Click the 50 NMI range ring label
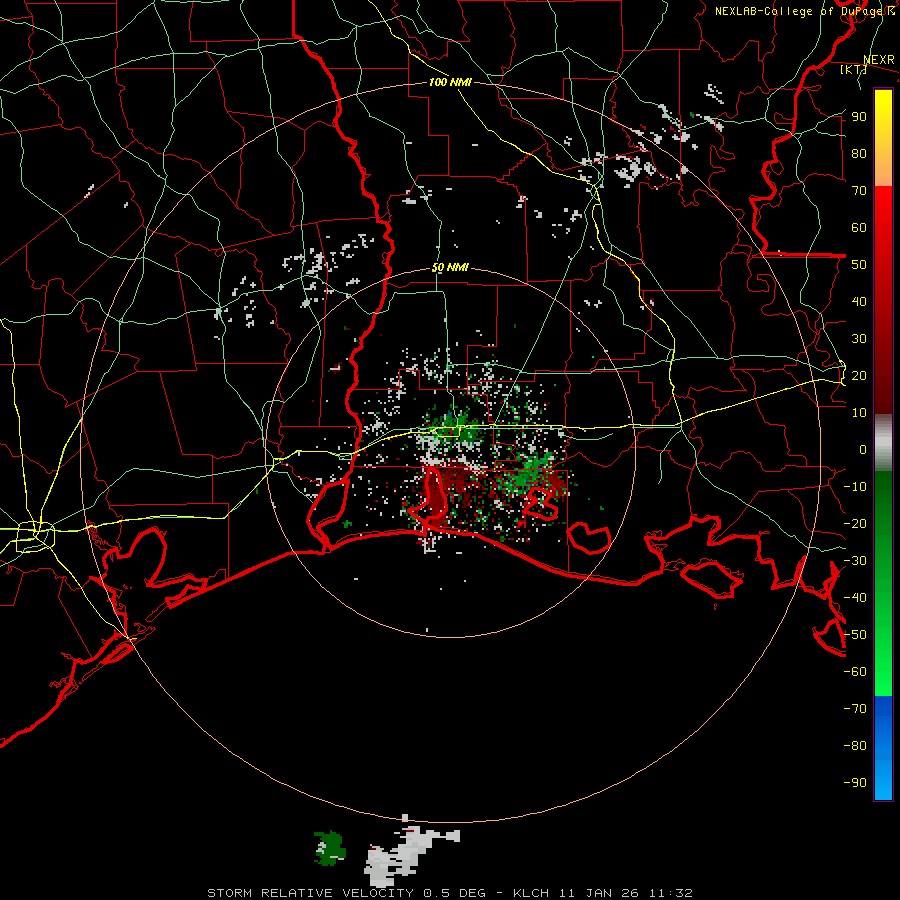Viewport: 900px width, 900px height. tap(450, 267)
